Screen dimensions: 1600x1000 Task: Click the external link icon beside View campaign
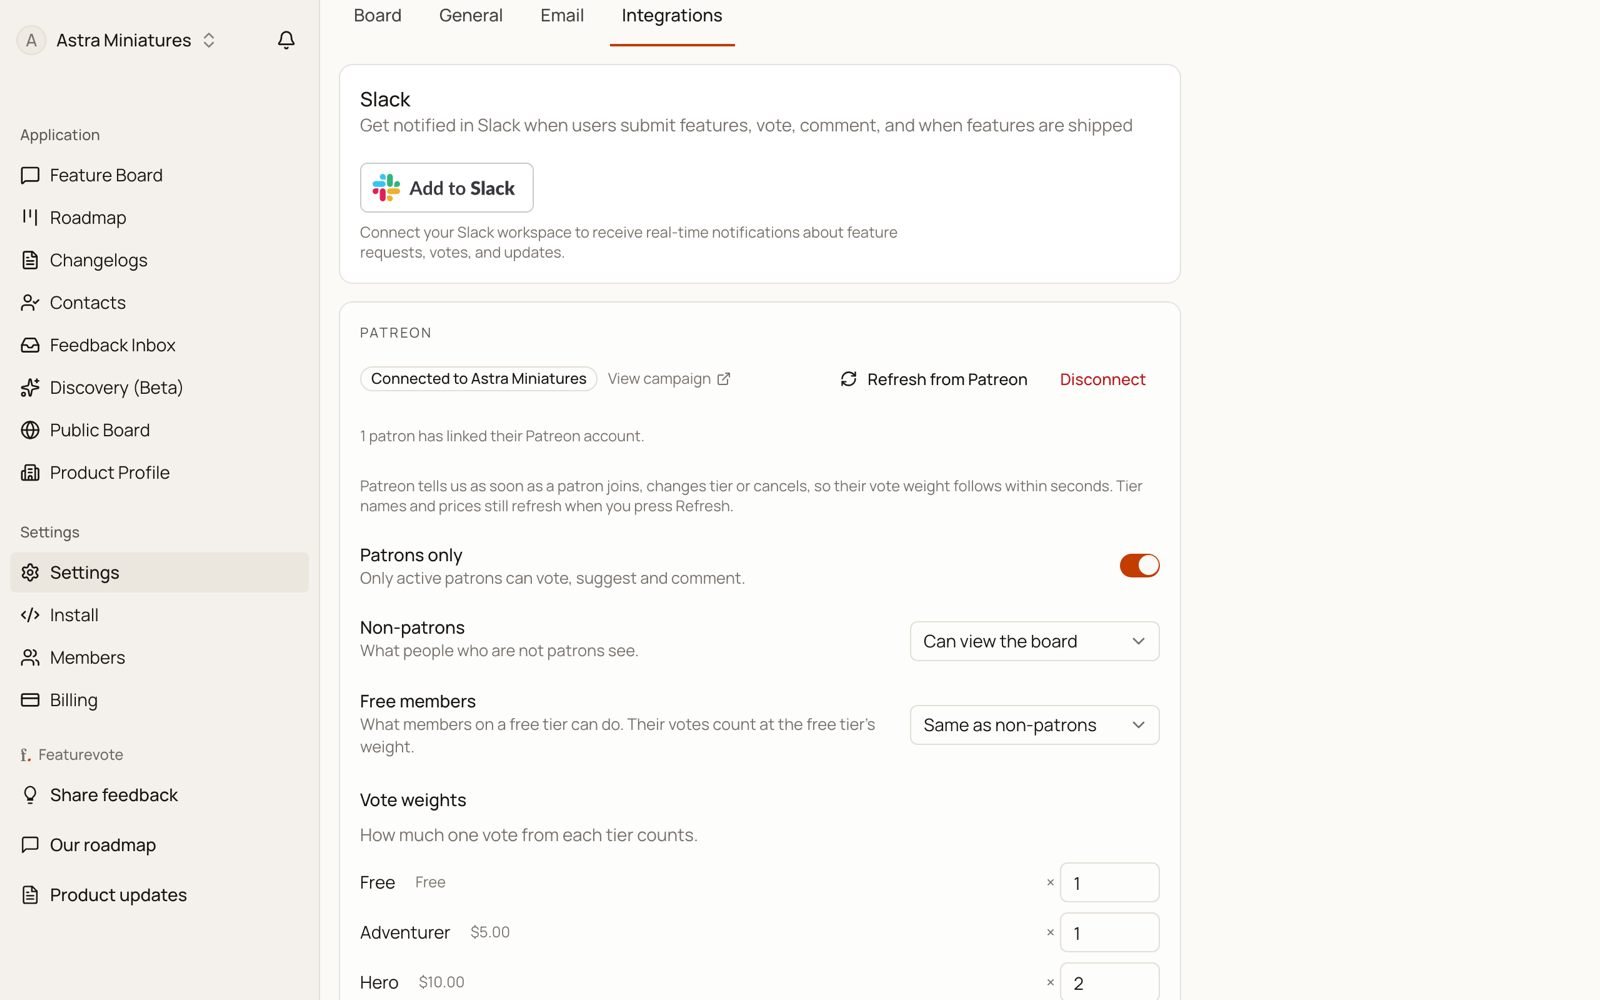coord(724,379)
